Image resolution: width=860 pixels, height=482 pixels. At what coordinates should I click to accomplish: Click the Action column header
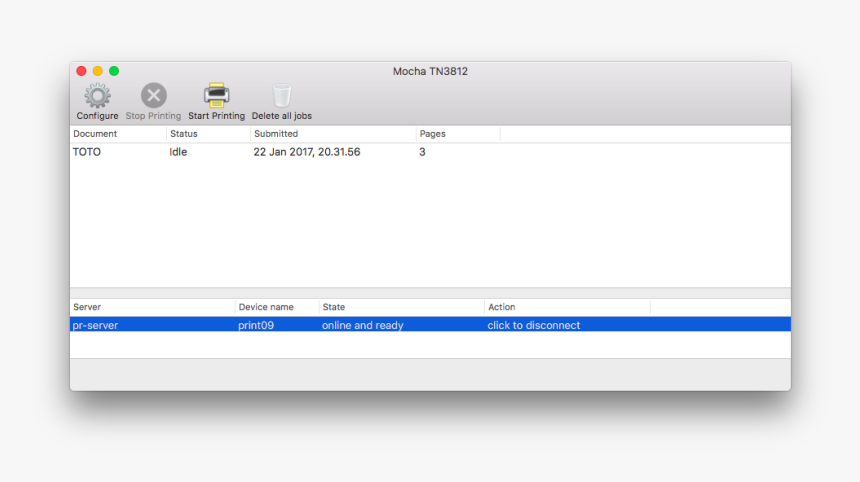(567, 307)
